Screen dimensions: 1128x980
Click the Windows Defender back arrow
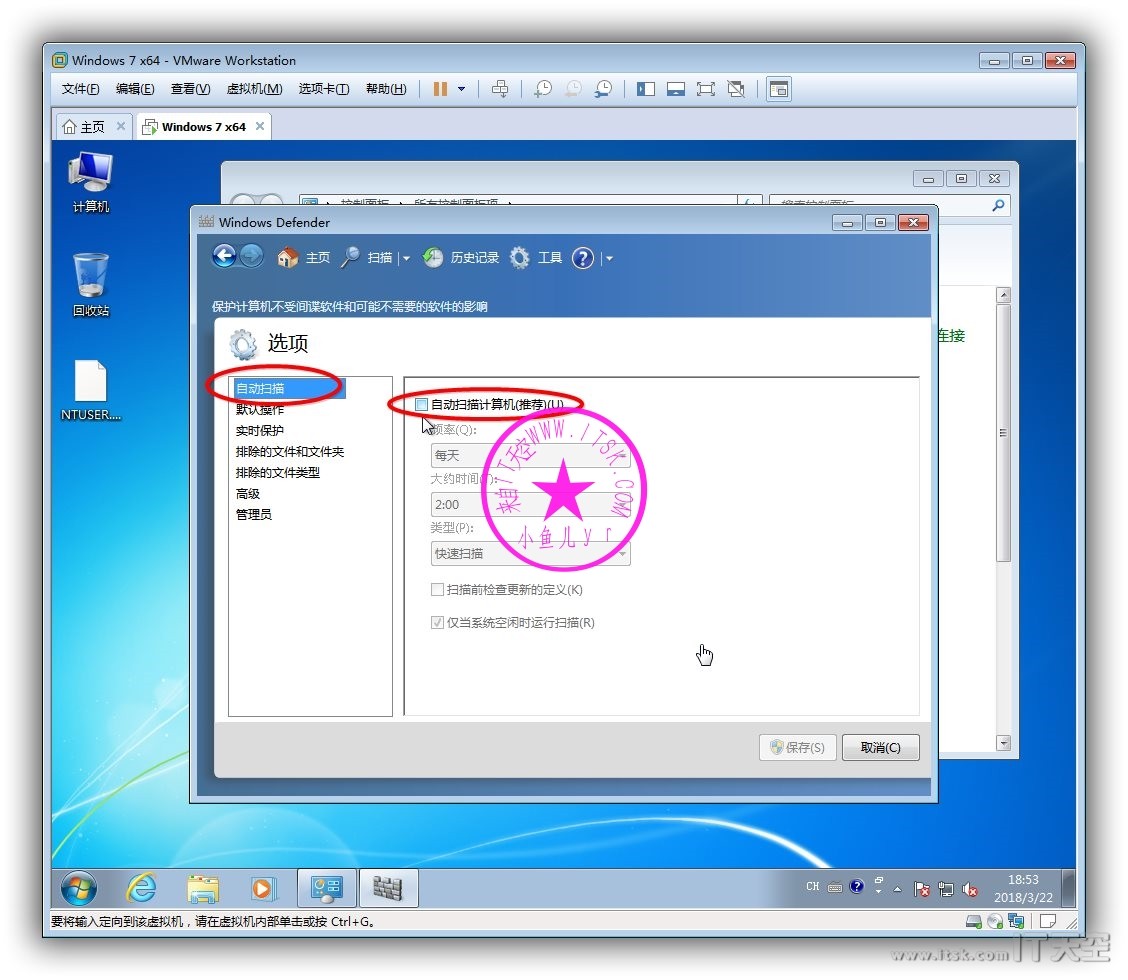click(x=224, y=257)
